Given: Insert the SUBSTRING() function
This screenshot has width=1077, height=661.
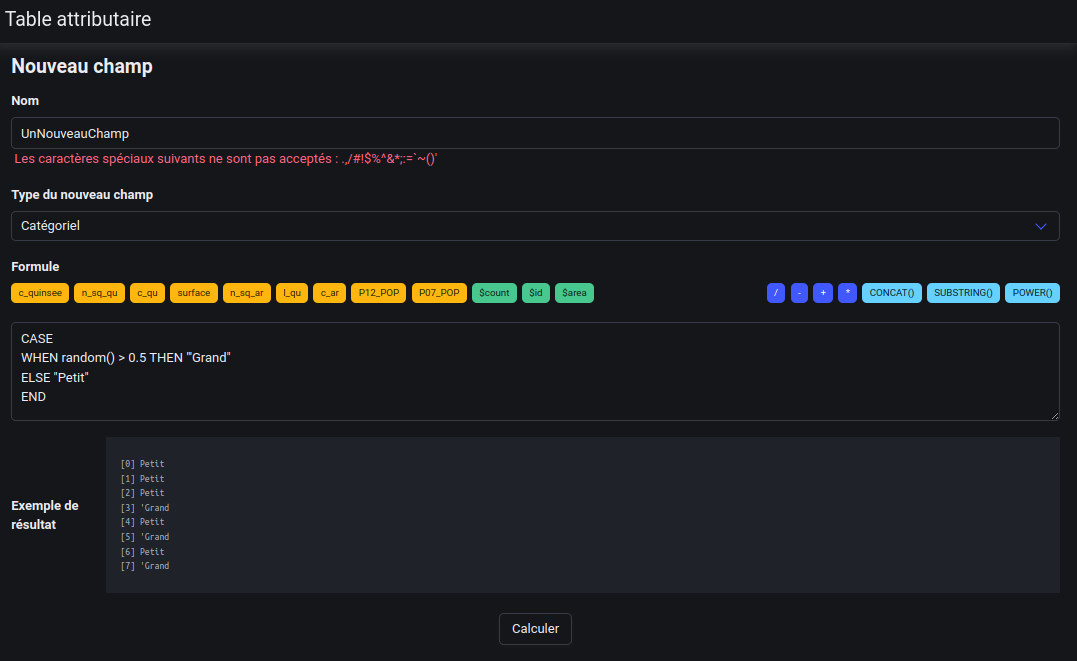Looking at the screenshot, I should [x=962, y=293].
